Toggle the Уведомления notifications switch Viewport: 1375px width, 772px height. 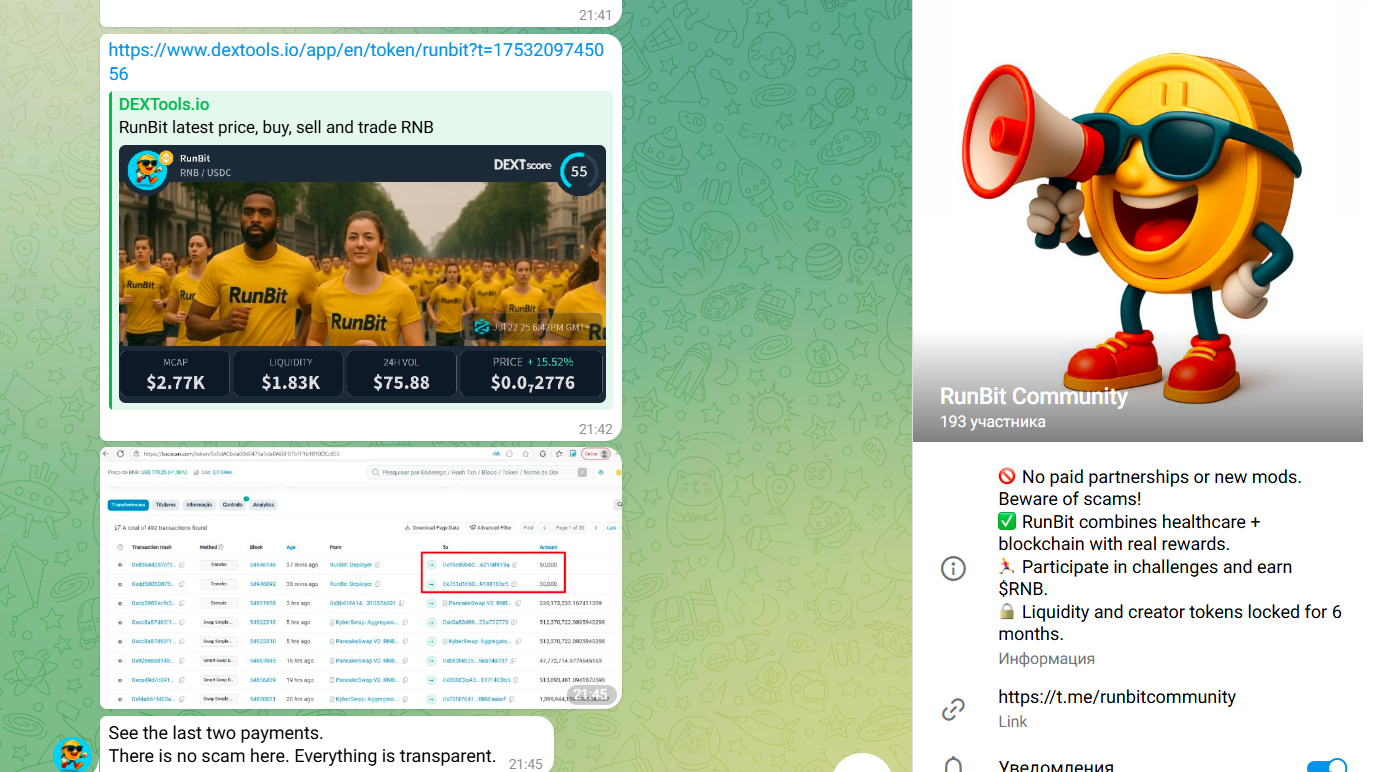point(1327,767)
